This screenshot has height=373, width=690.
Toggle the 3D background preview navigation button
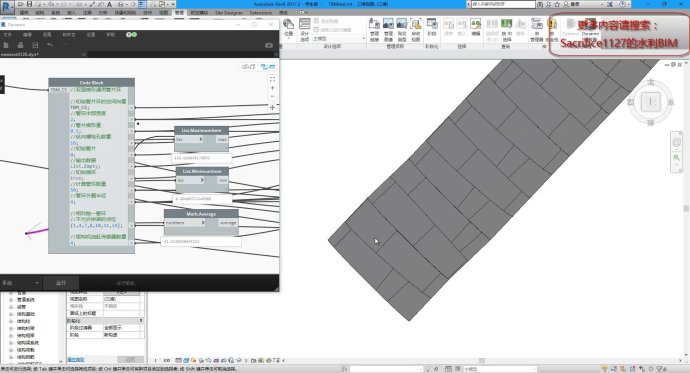(x=248, y=66)
